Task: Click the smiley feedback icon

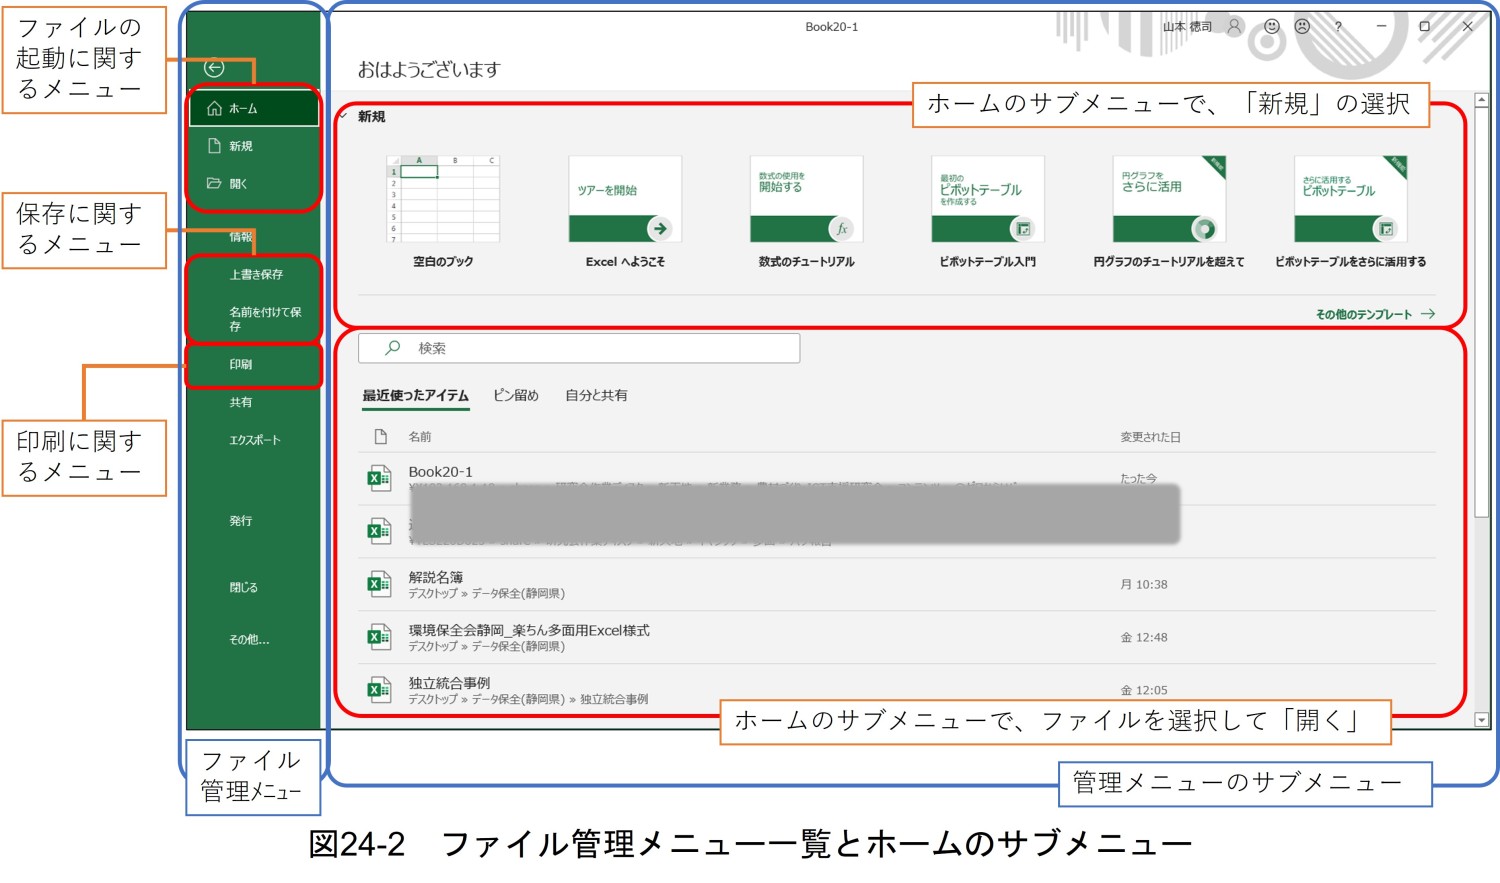Action: pos(1272,27)
